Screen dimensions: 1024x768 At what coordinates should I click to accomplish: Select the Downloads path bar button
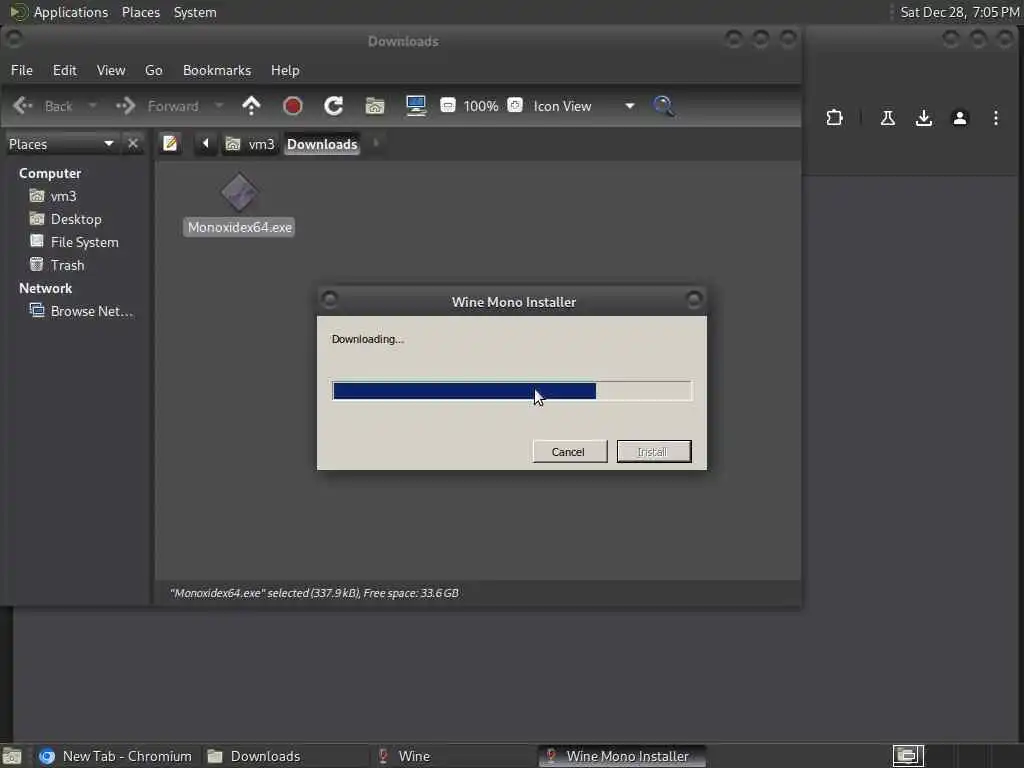[322, 144]
